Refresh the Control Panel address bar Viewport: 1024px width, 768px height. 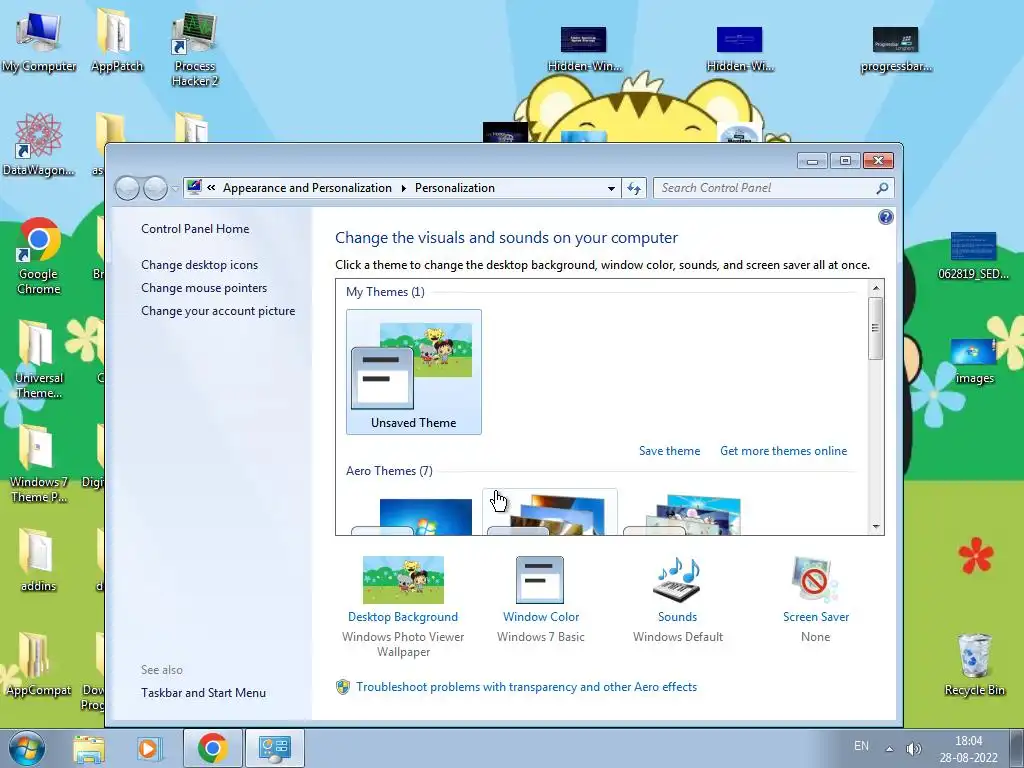point(633,188)
